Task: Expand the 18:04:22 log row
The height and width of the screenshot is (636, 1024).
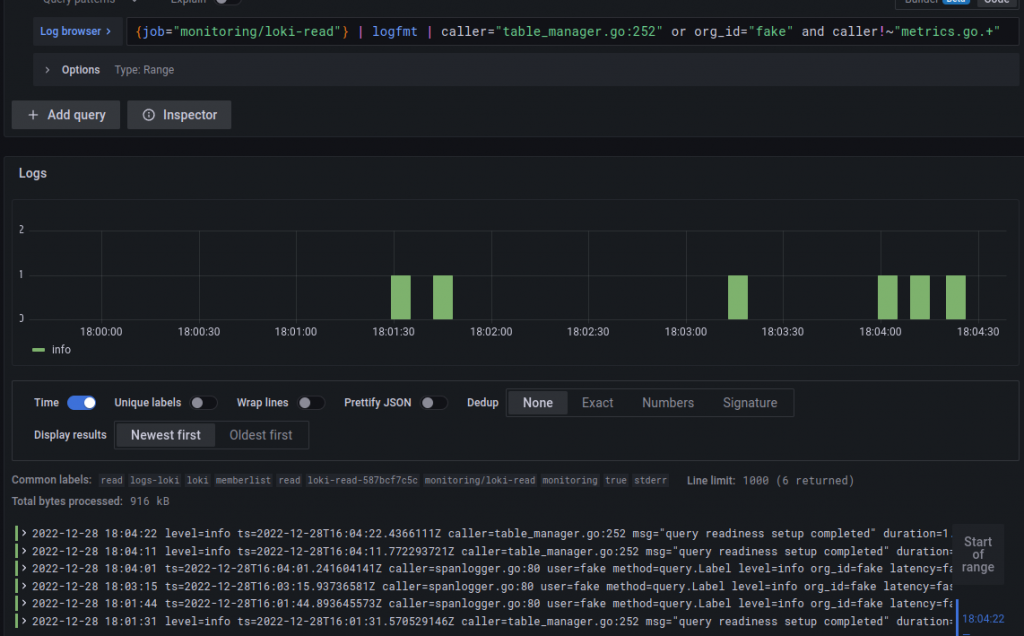Action: pos(24,531)
